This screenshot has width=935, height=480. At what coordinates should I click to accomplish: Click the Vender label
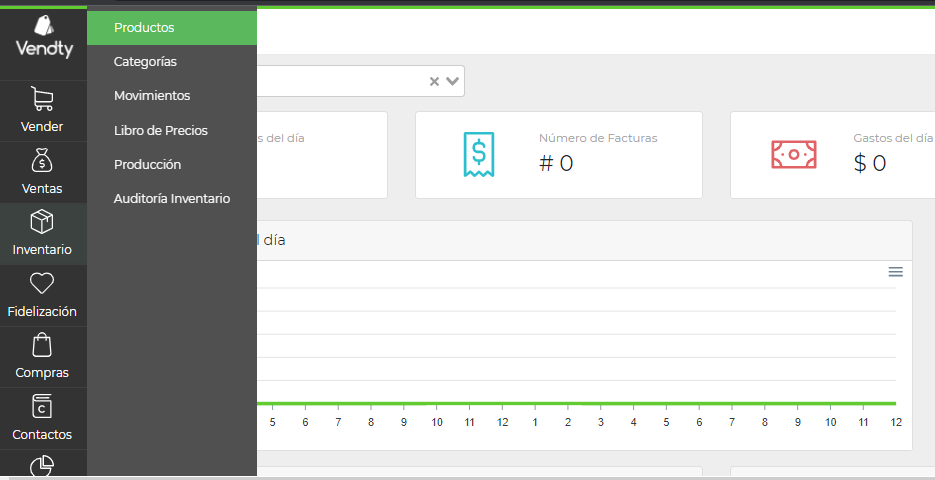click(42, 126)
